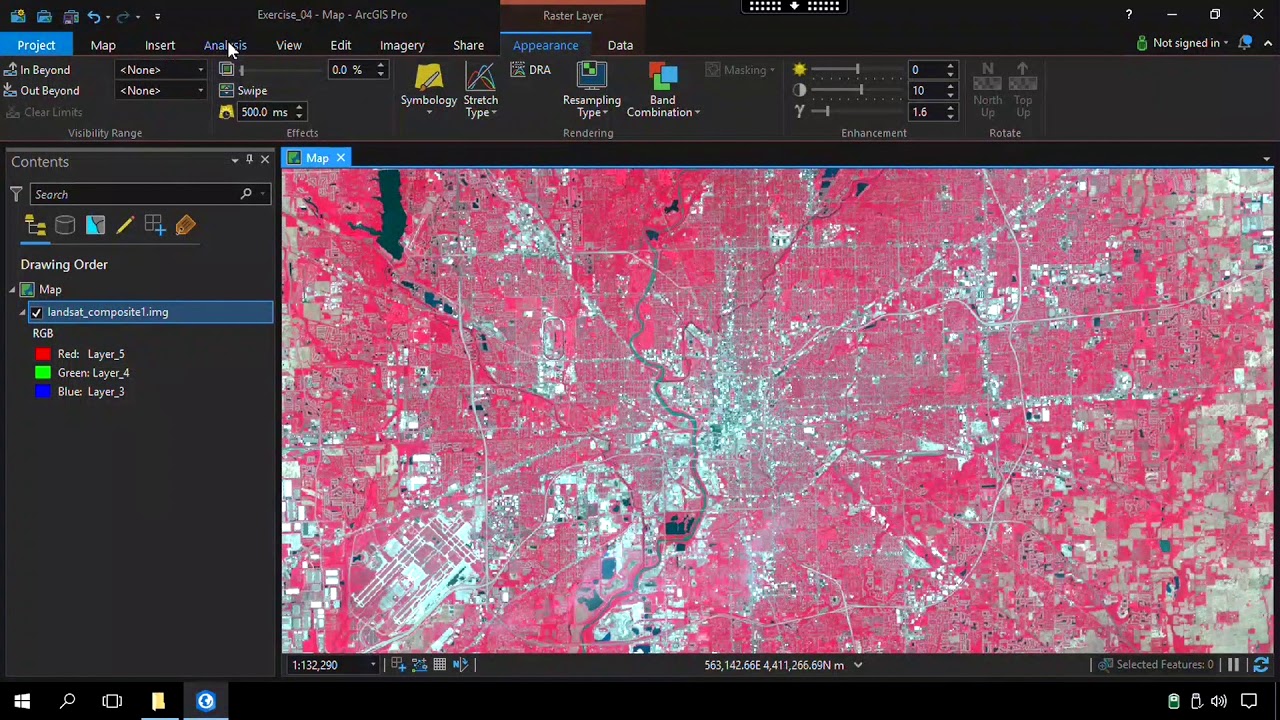Open the notifications bell icon
1280x720 pixels.
coord(1245,43)
